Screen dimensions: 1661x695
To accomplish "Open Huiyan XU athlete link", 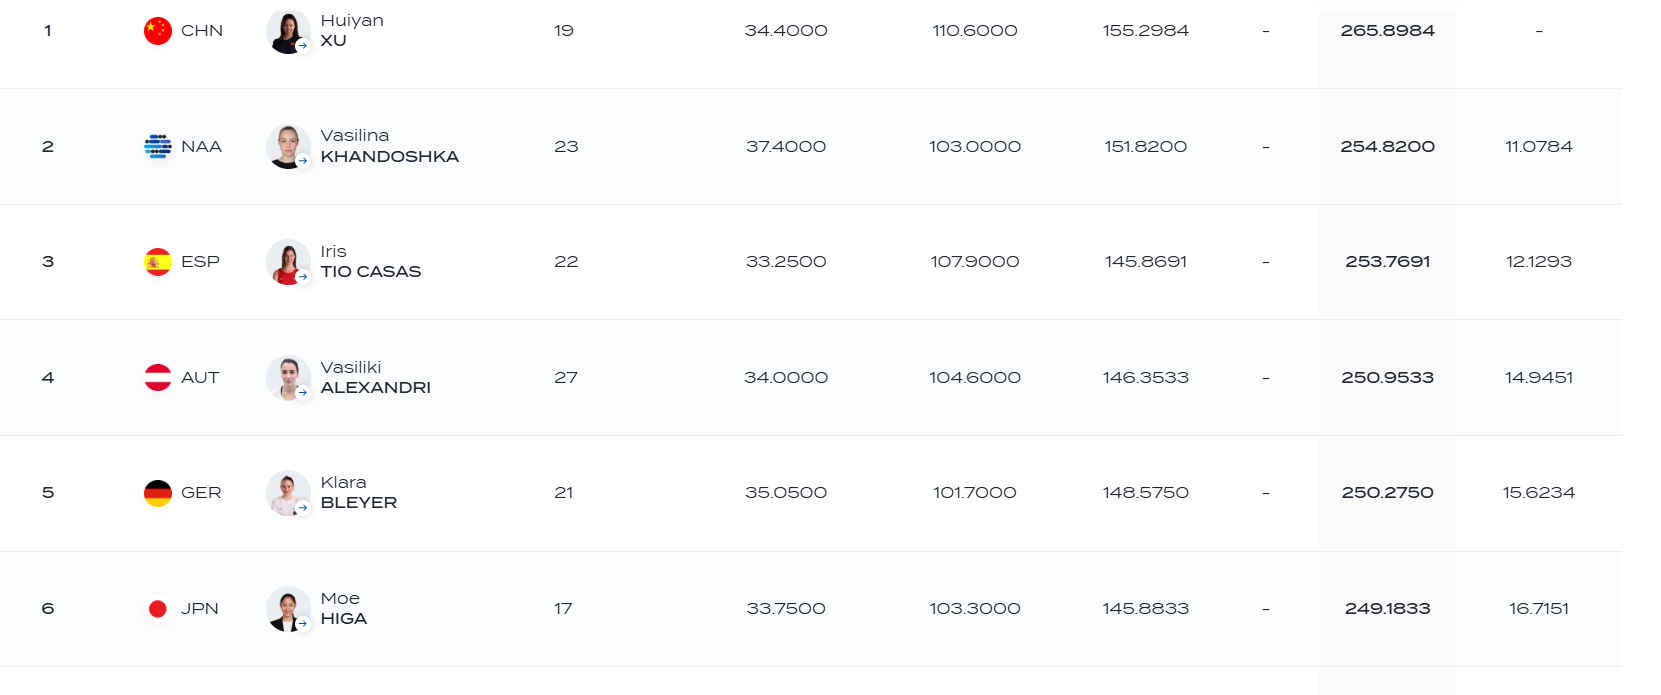I will click(352, 30).
